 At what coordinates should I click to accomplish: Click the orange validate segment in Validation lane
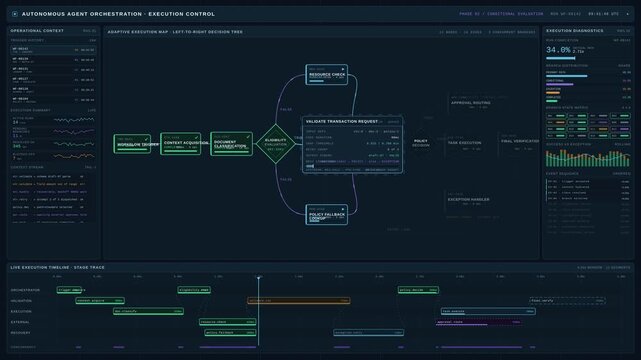(x=299, y=300)
